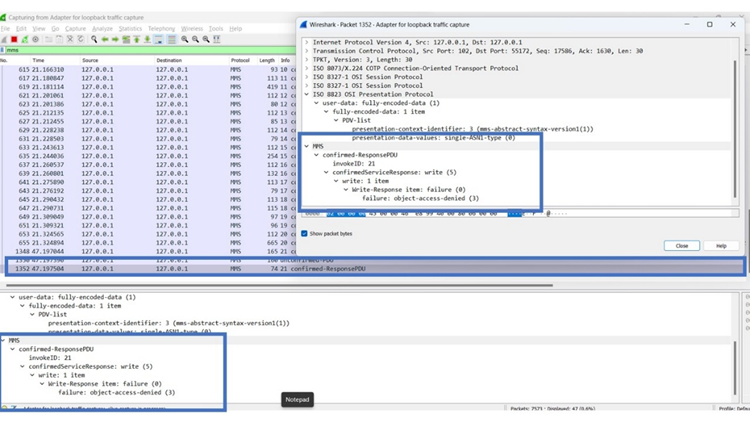Open the Capture menu
The width and height of the screenshot is (750, 422).
coord(76,29)
